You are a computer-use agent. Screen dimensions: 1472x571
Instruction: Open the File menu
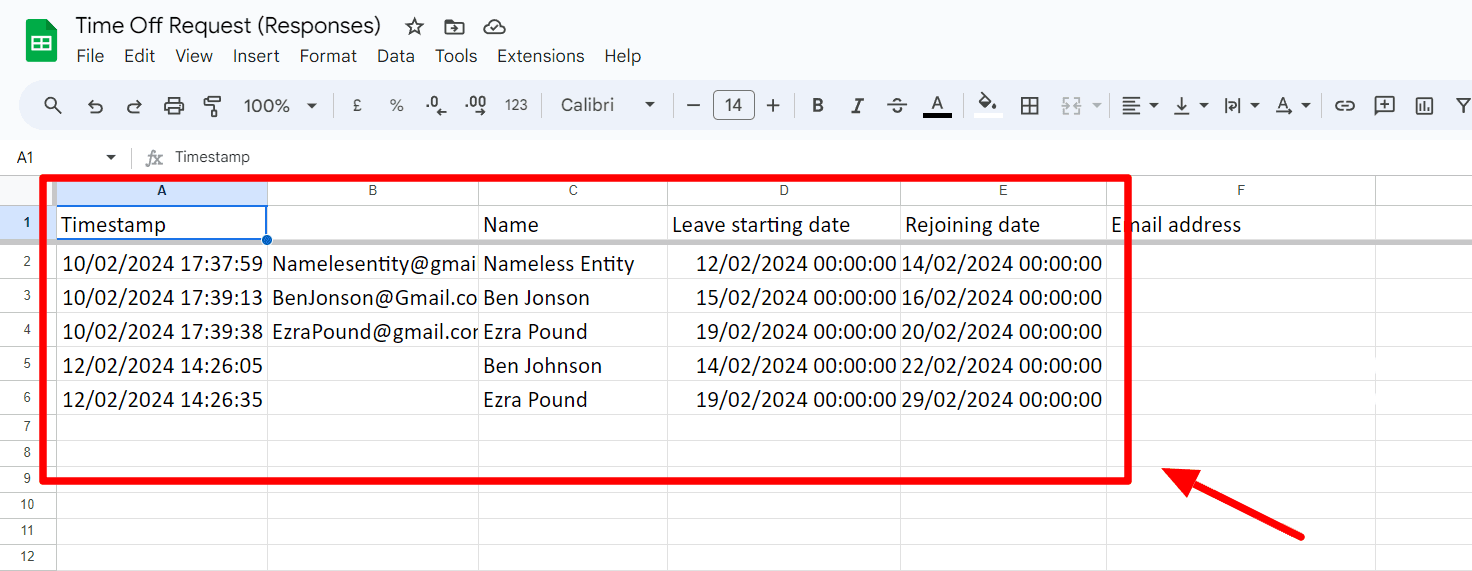(90, 56)
